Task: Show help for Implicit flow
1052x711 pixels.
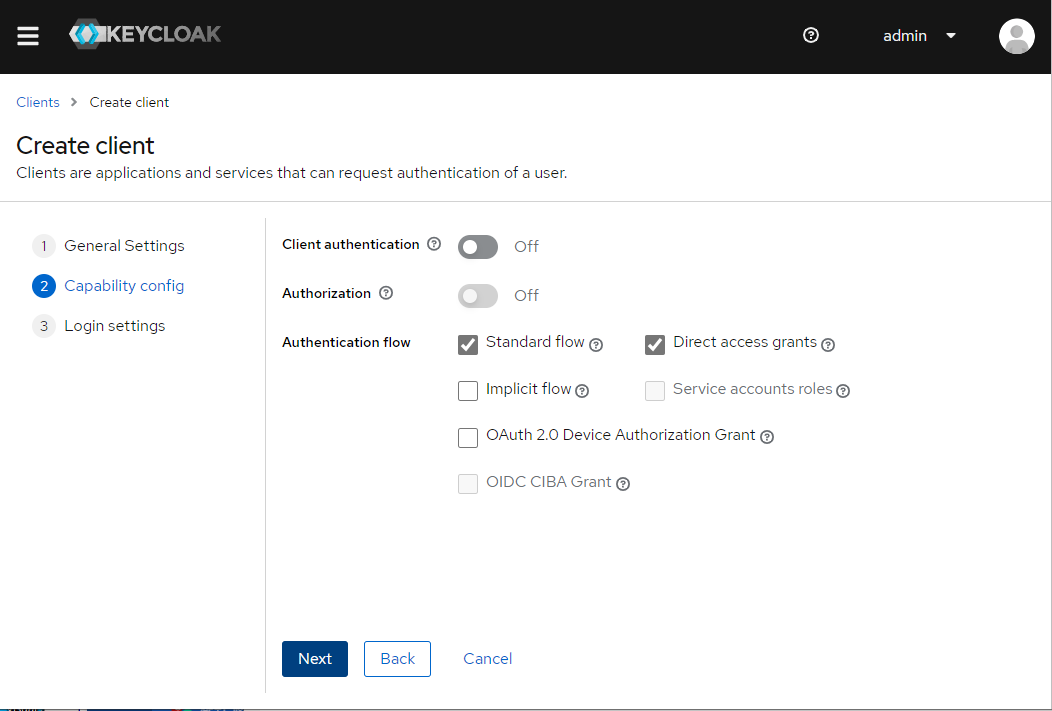Action: [582, 391]
